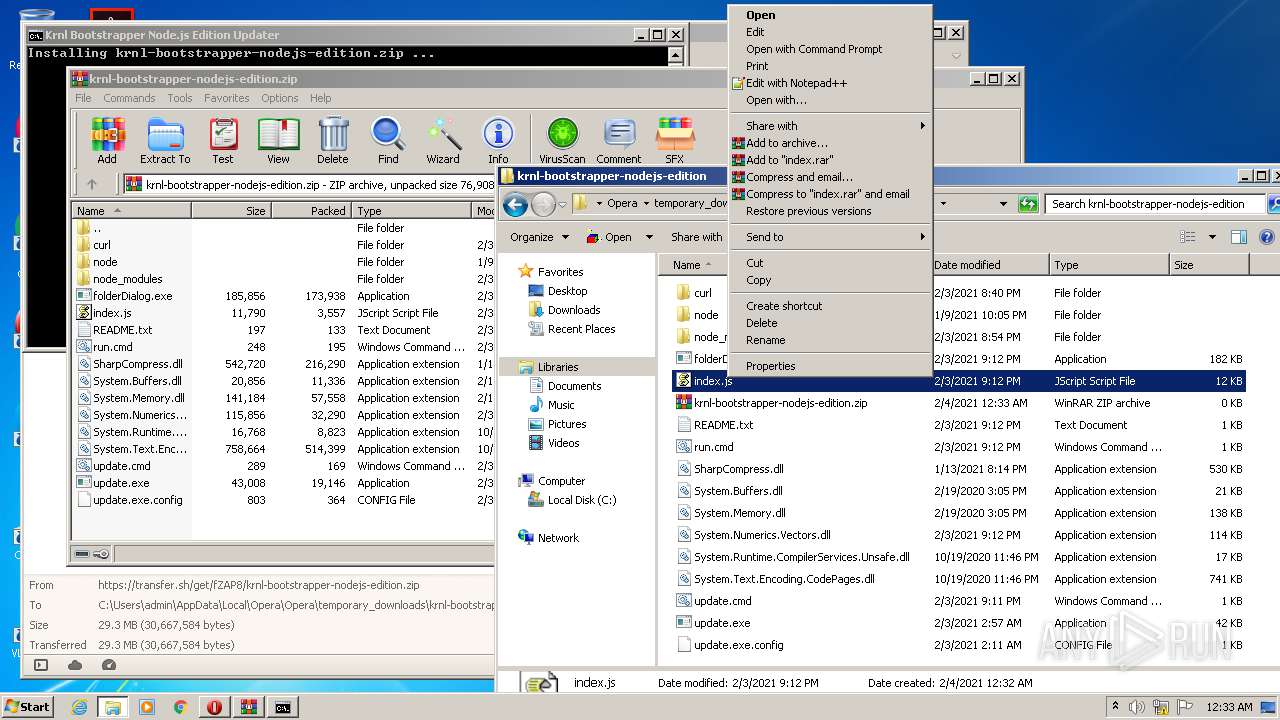
Task: Expand the change view dropdown arrow in Explorer
Action: (1212, 237)
